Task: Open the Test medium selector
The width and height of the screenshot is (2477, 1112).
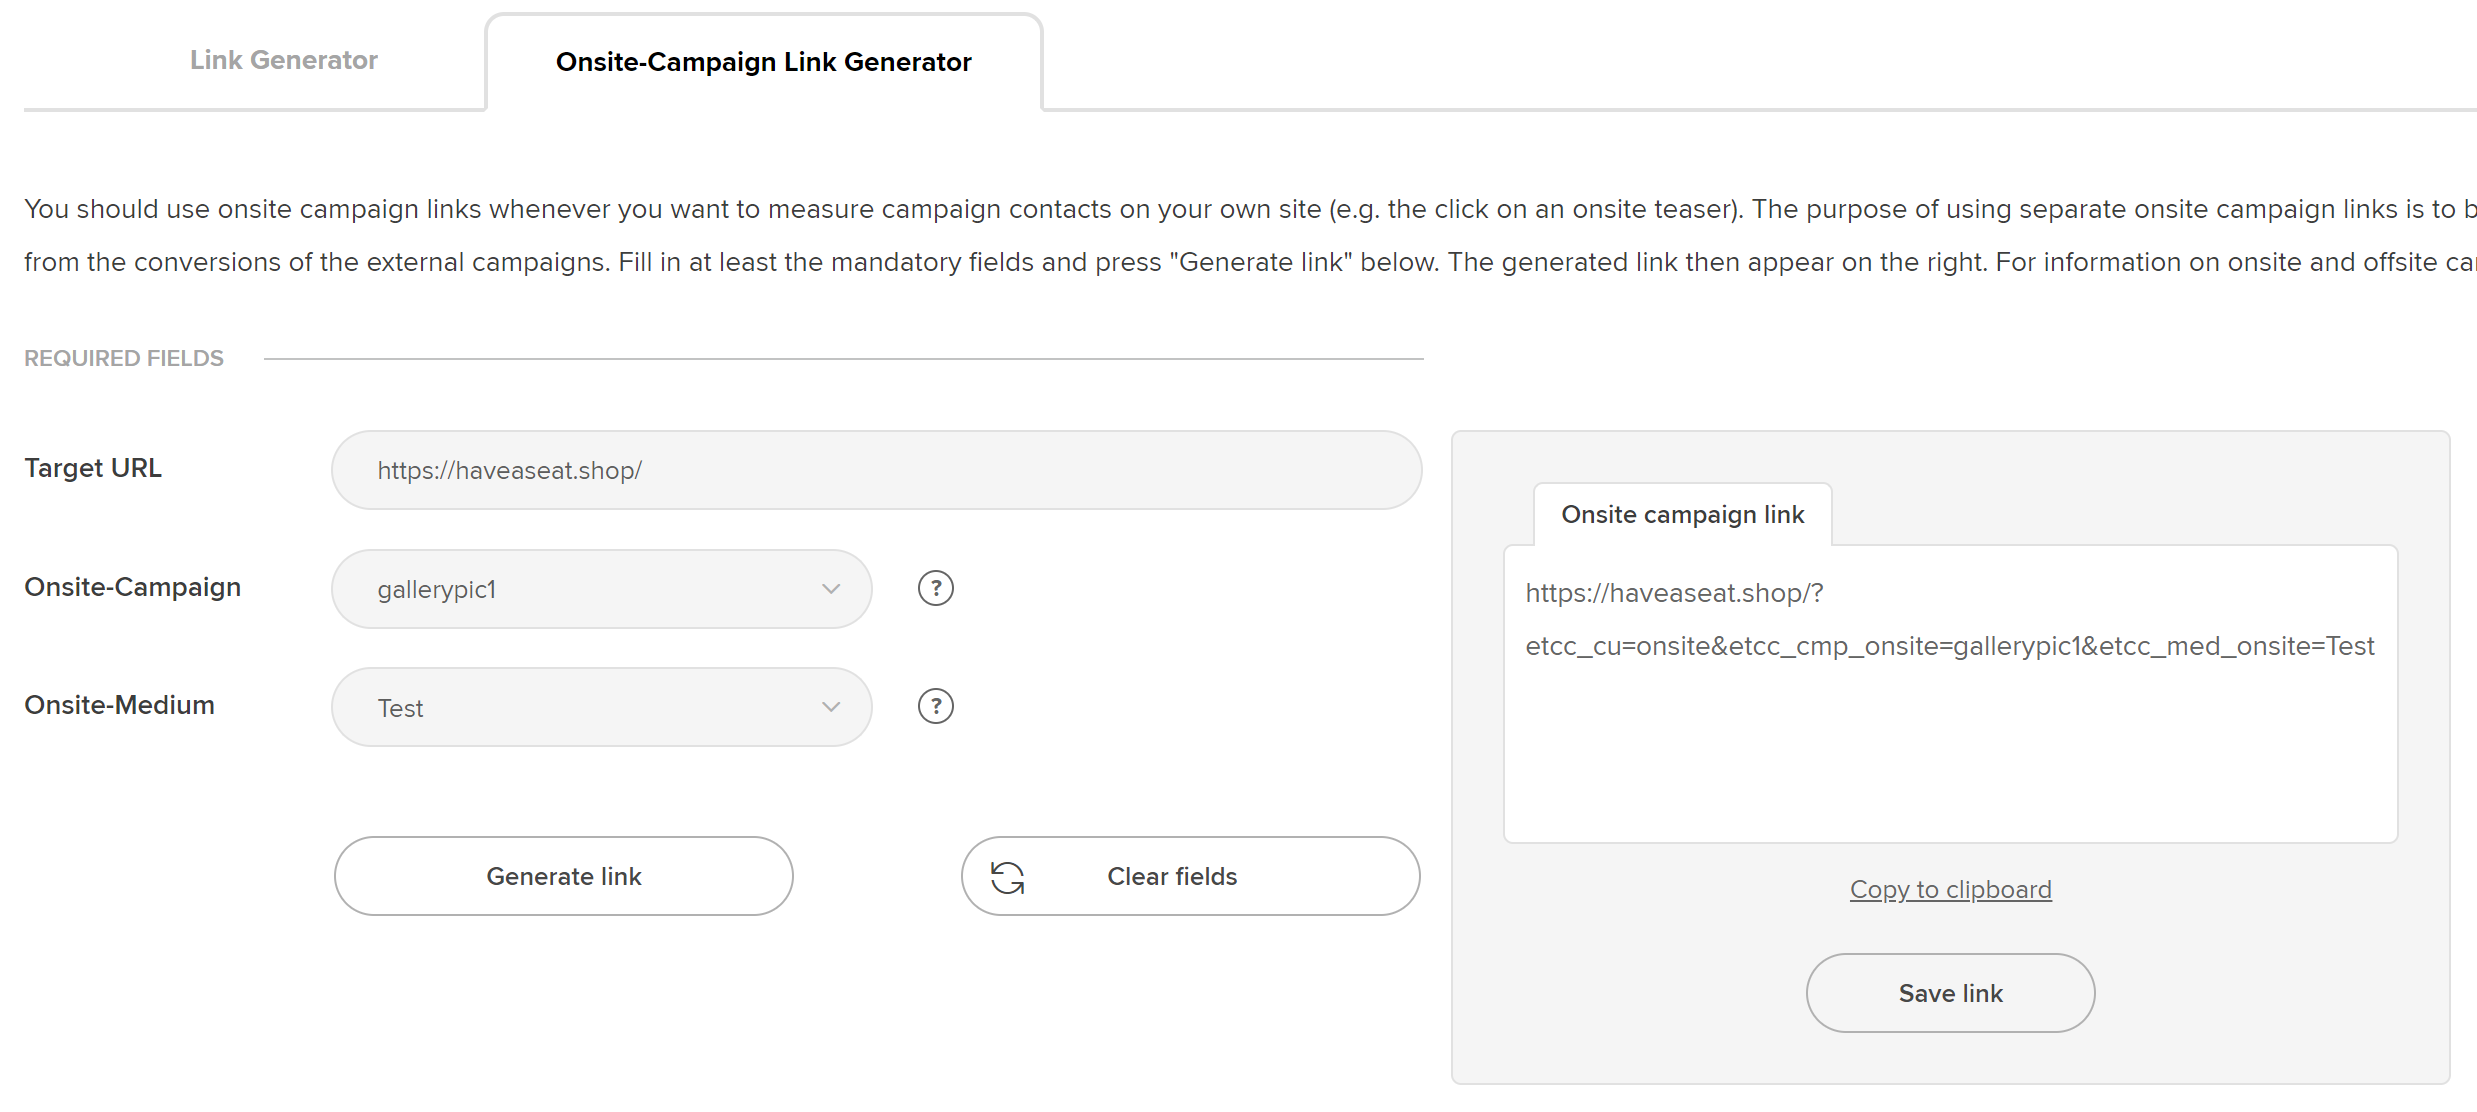Action: [x=601, y=707]
